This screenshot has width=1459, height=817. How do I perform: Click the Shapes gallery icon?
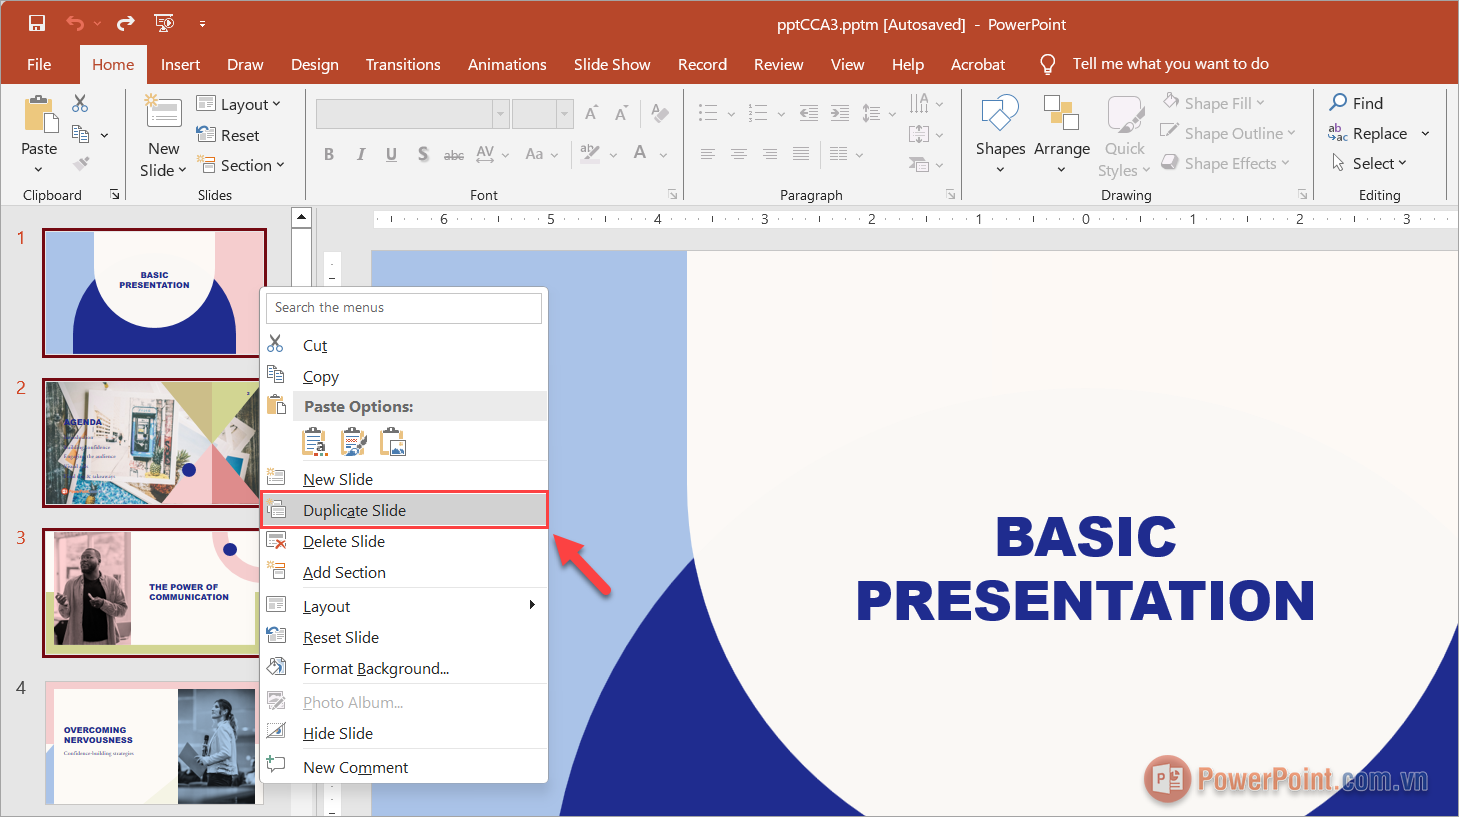click(x=1000, y=113)
